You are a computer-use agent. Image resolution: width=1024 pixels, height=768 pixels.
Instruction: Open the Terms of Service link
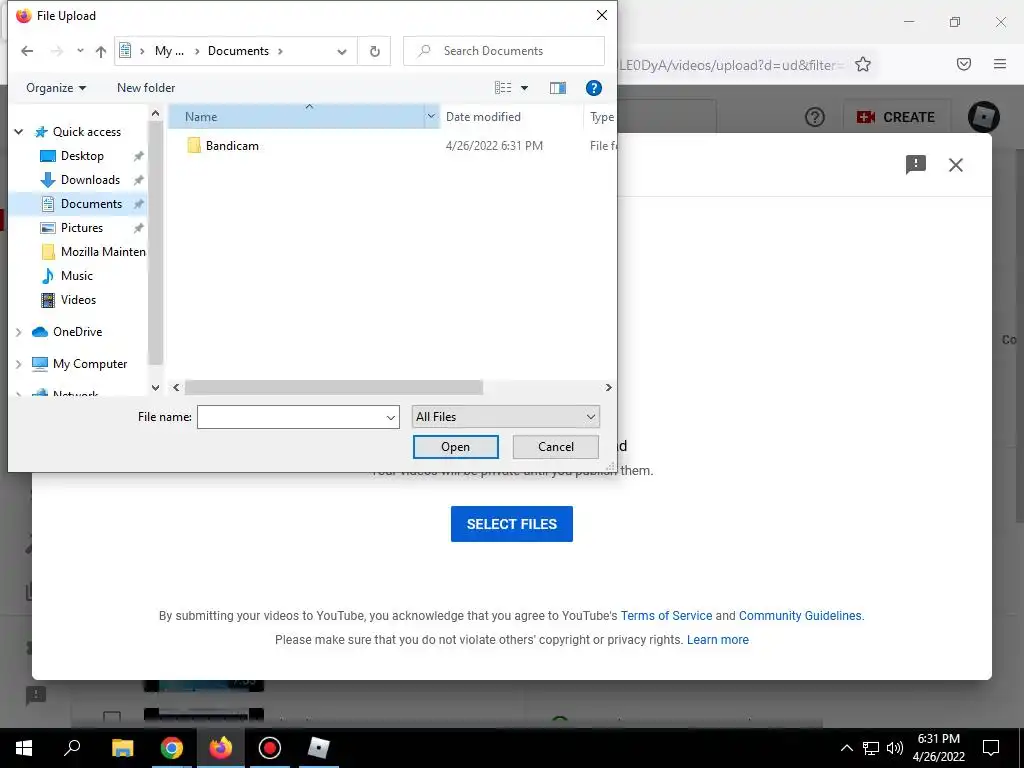coord(666,616)
